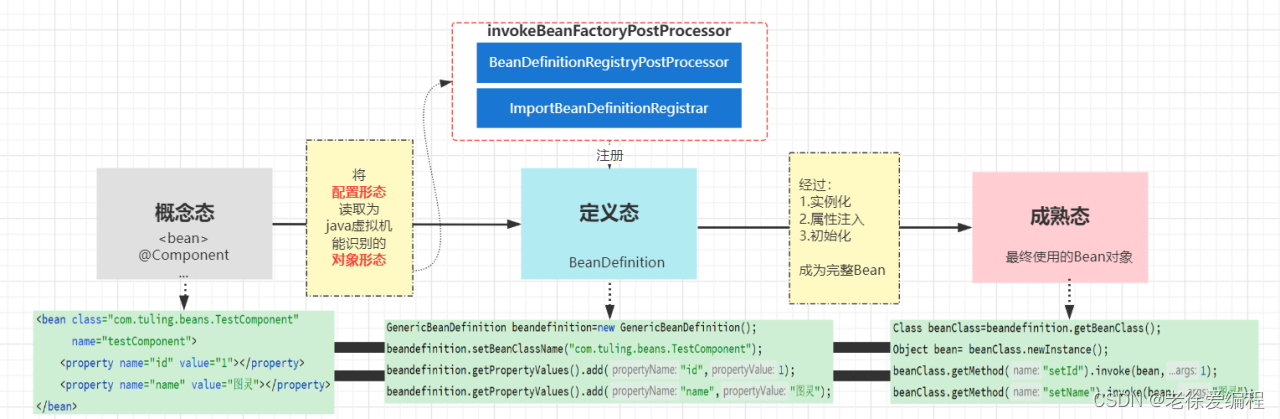Select the 概念态 heading in gray box
Image resolution: width=1280 pixels, height=419 pixels.
184,212
